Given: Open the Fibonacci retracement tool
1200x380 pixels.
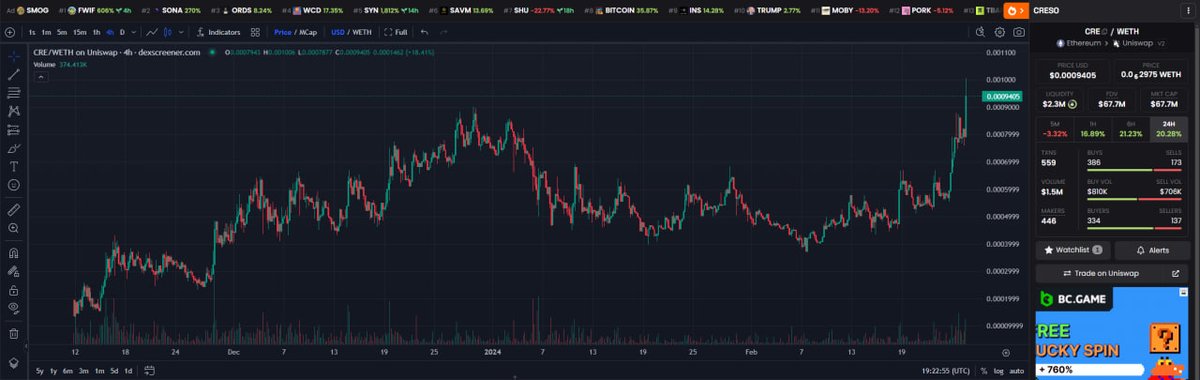Looking at the screenshot, I should [x=14, y=92].
